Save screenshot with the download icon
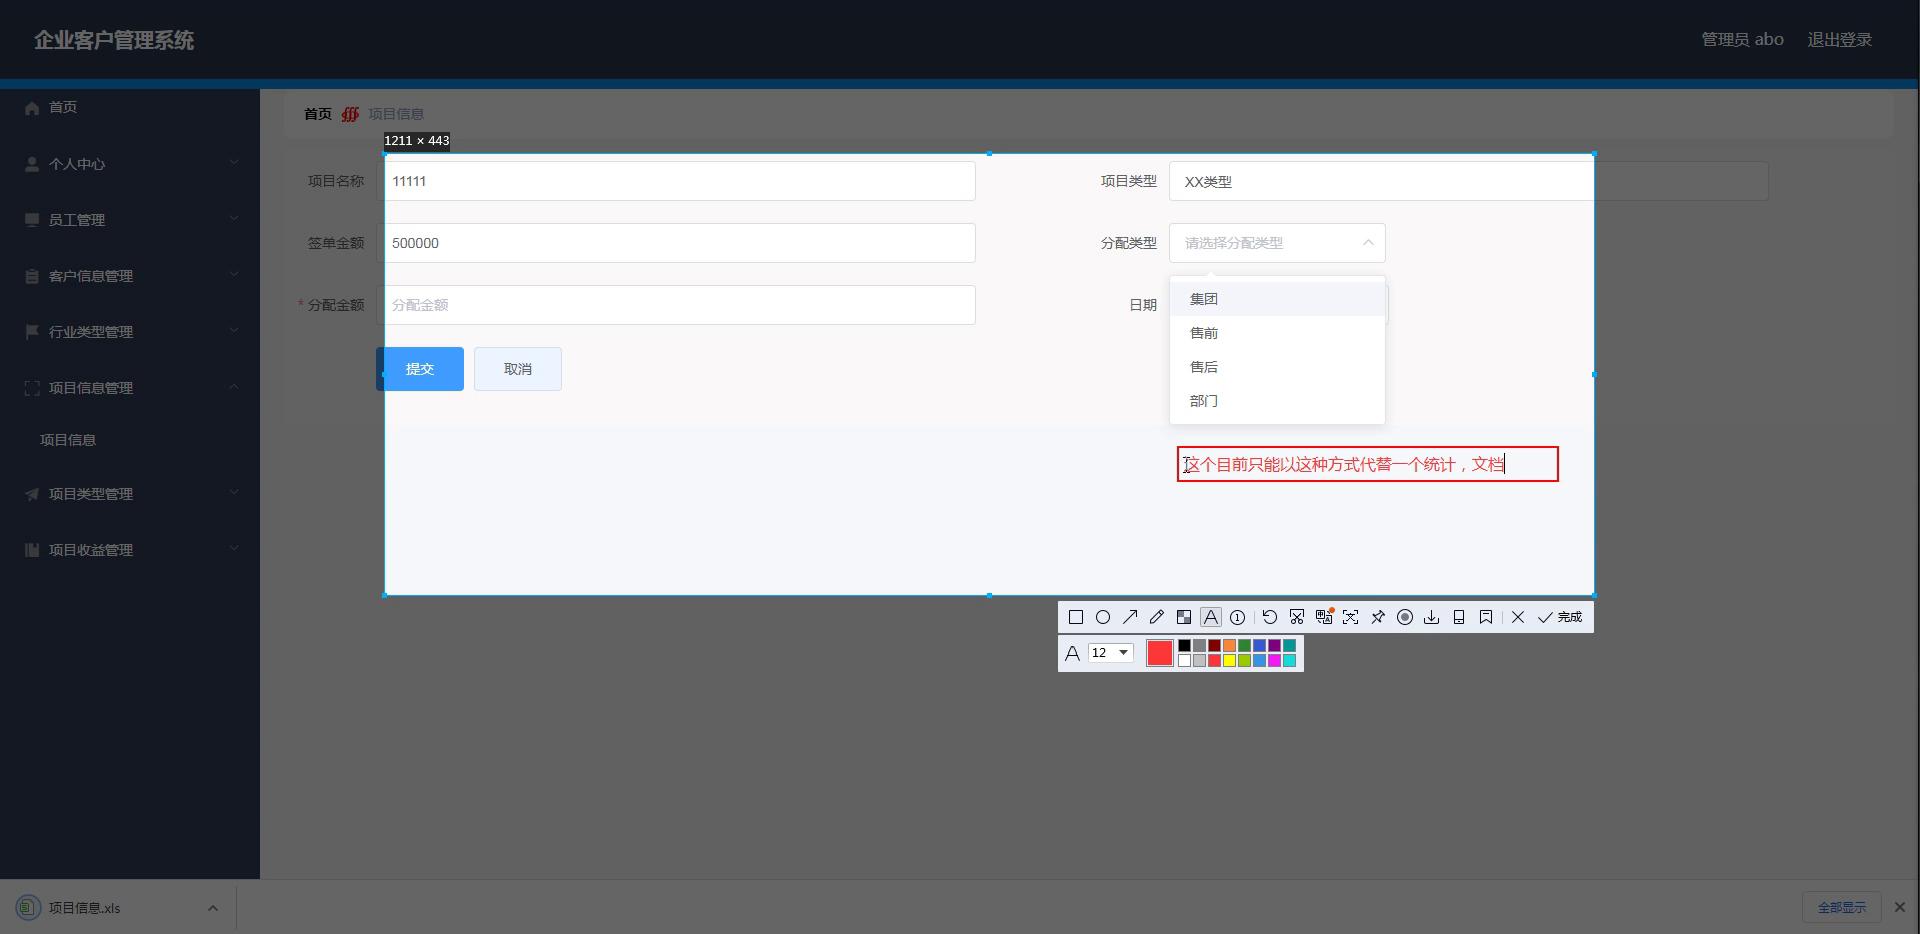The height and width of the screenshot is (934, 1920). (x=1432, y=617)
